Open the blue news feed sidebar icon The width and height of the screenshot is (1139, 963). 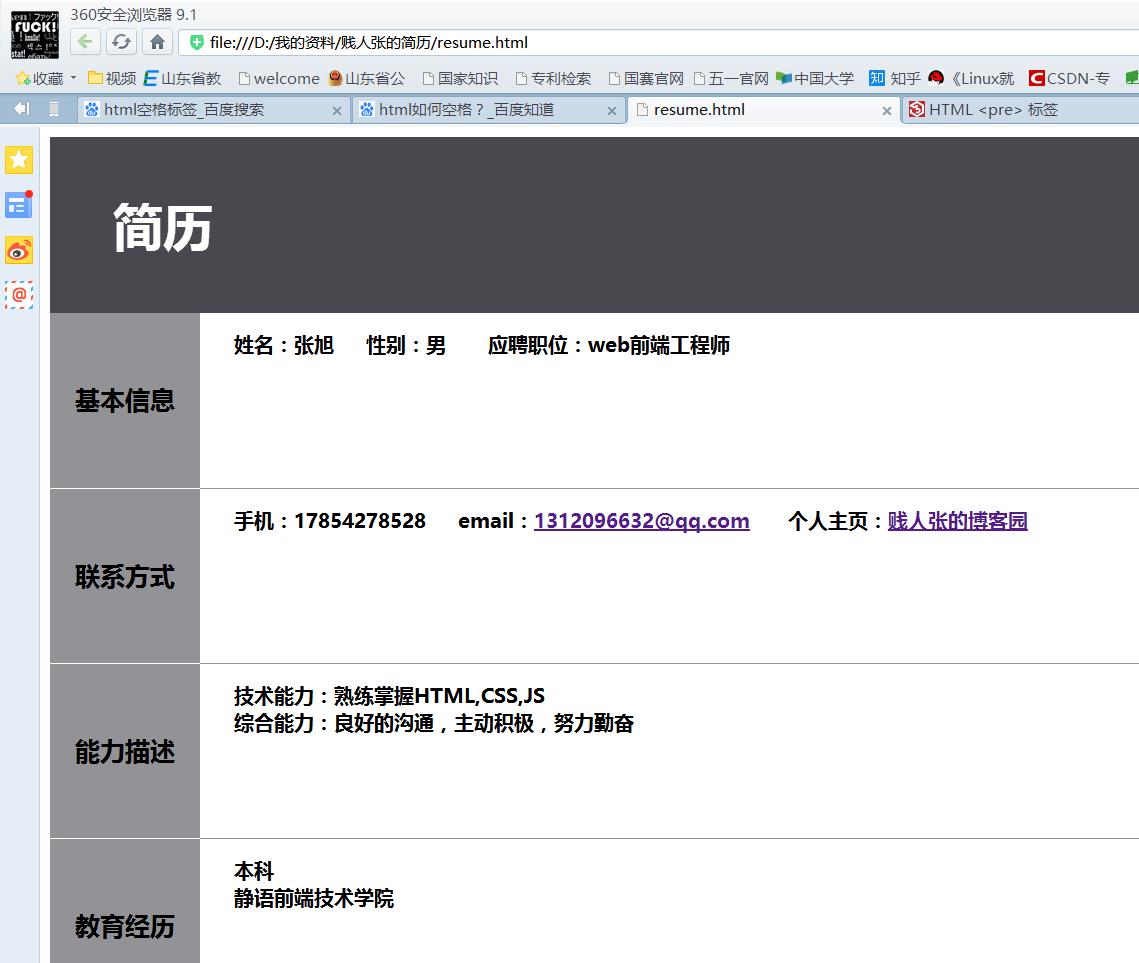(19, 205)
